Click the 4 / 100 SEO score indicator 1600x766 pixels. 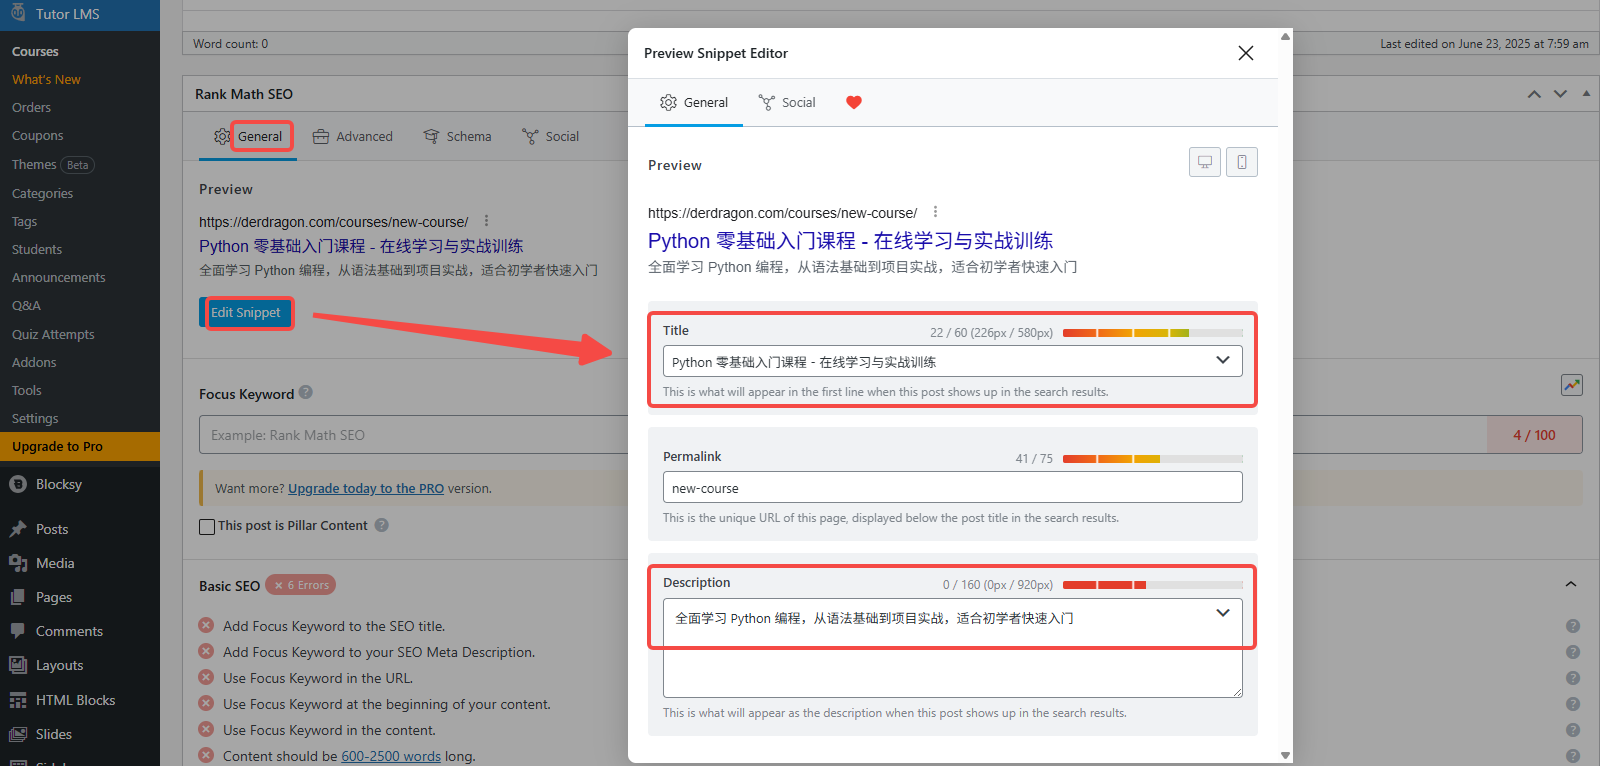(1533, 435)
